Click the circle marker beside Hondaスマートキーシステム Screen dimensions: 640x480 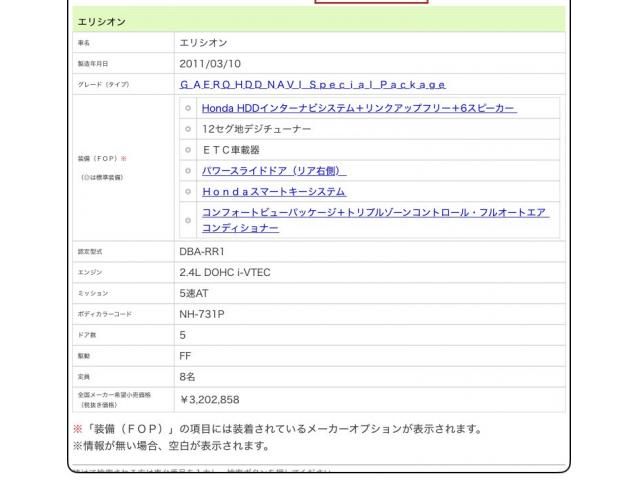188,191
